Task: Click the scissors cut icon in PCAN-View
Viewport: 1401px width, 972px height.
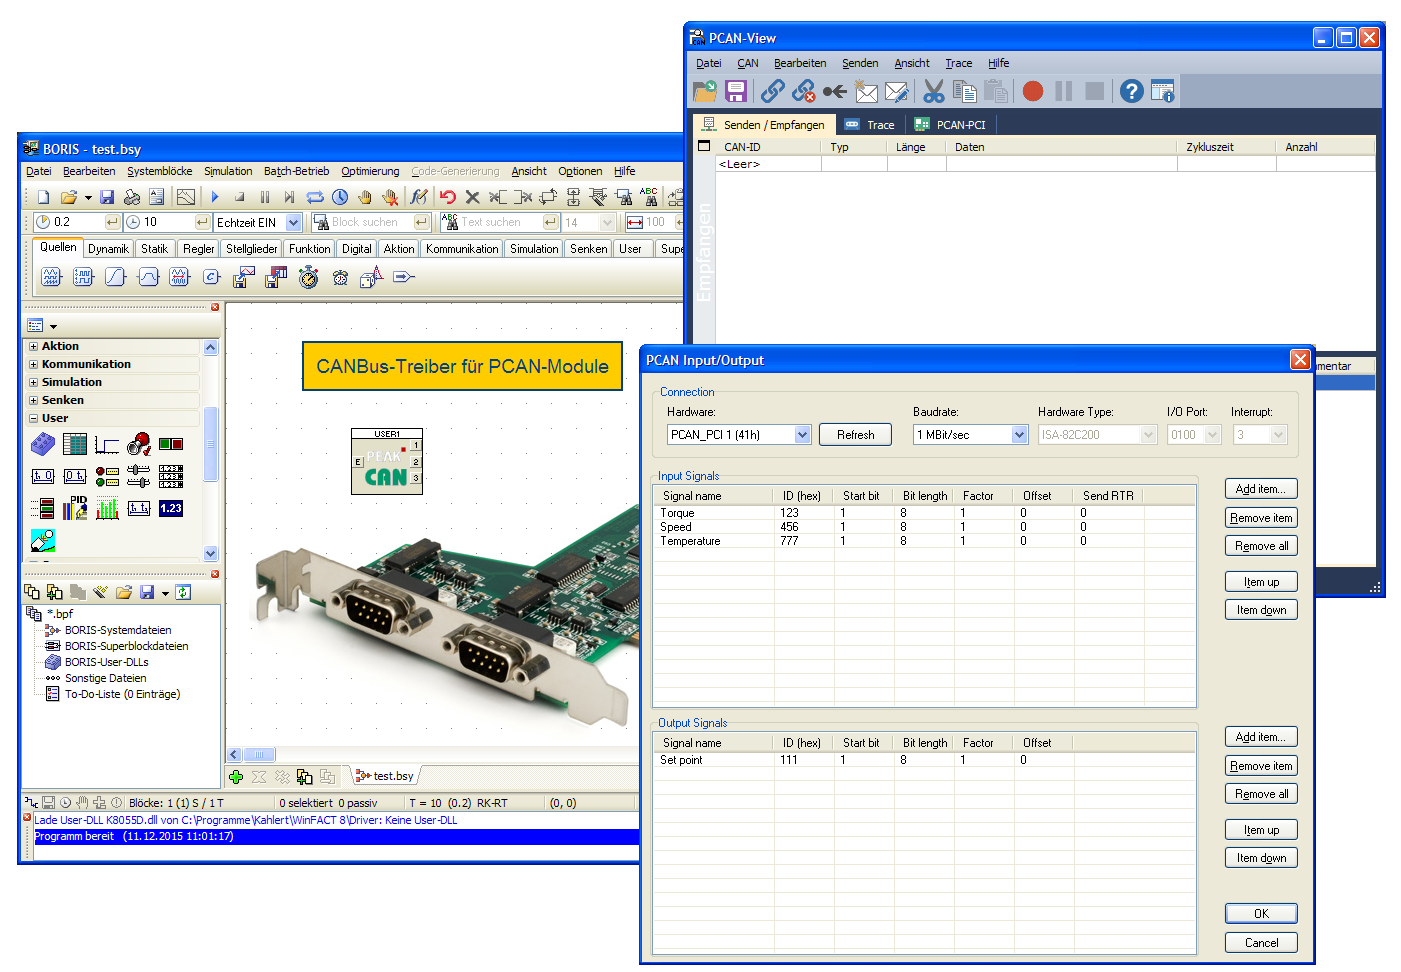Action: [933, 91]
